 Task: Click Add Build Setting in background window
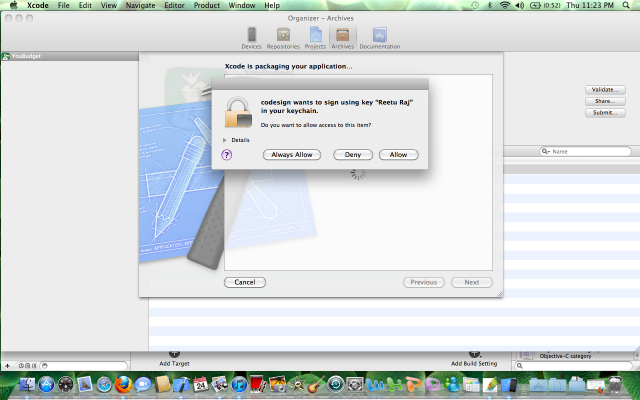click(x=474, y=359)
